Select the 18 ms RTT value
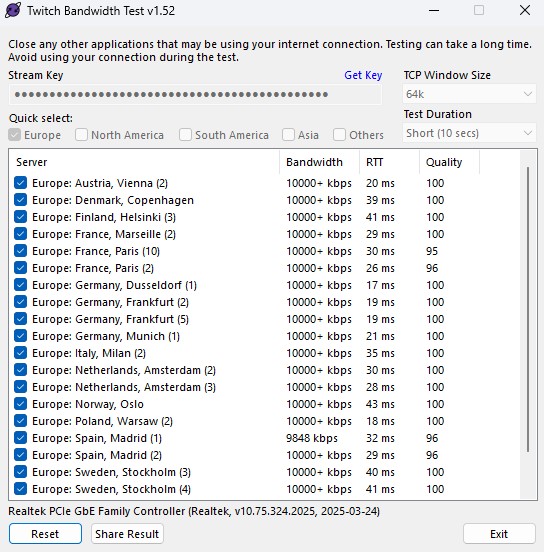This screenshot has width=544, height=552. coord(380,421)
